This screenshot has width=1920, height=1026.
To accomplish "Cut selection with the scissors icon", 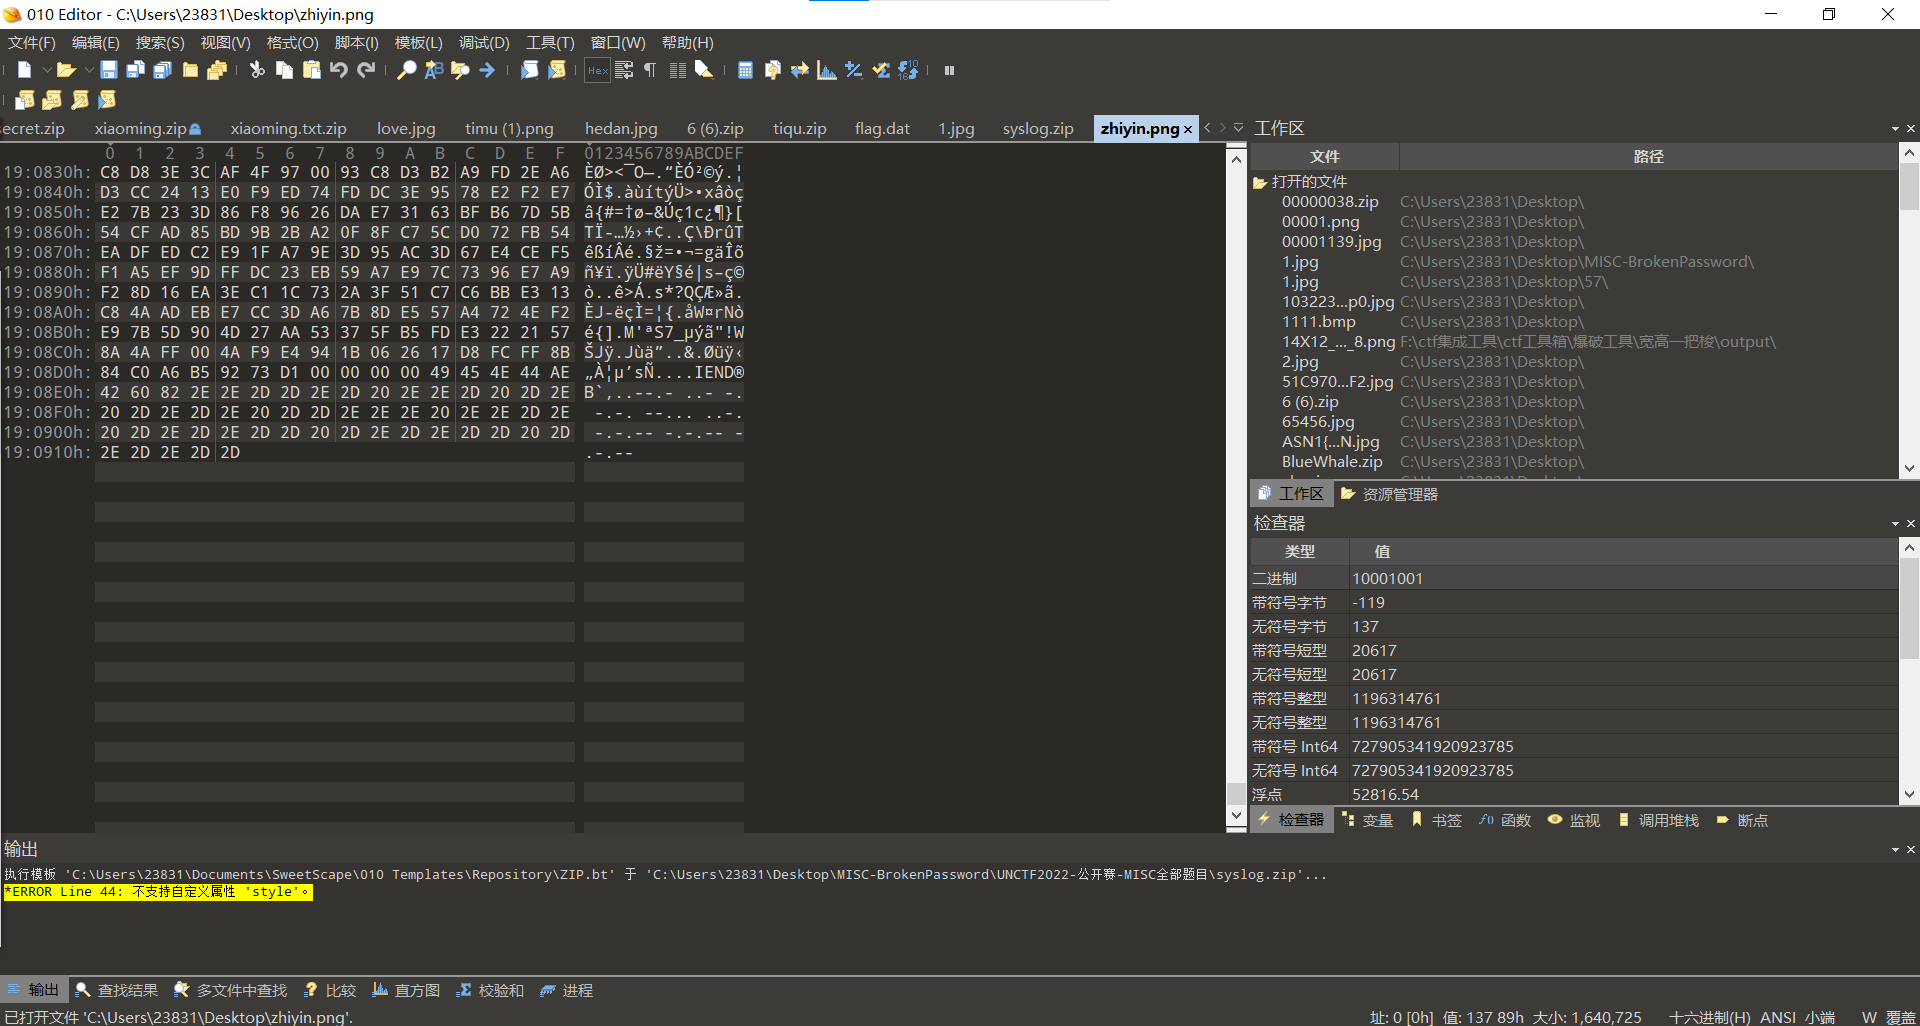I will pyautogui.click(x=257, y=70).
